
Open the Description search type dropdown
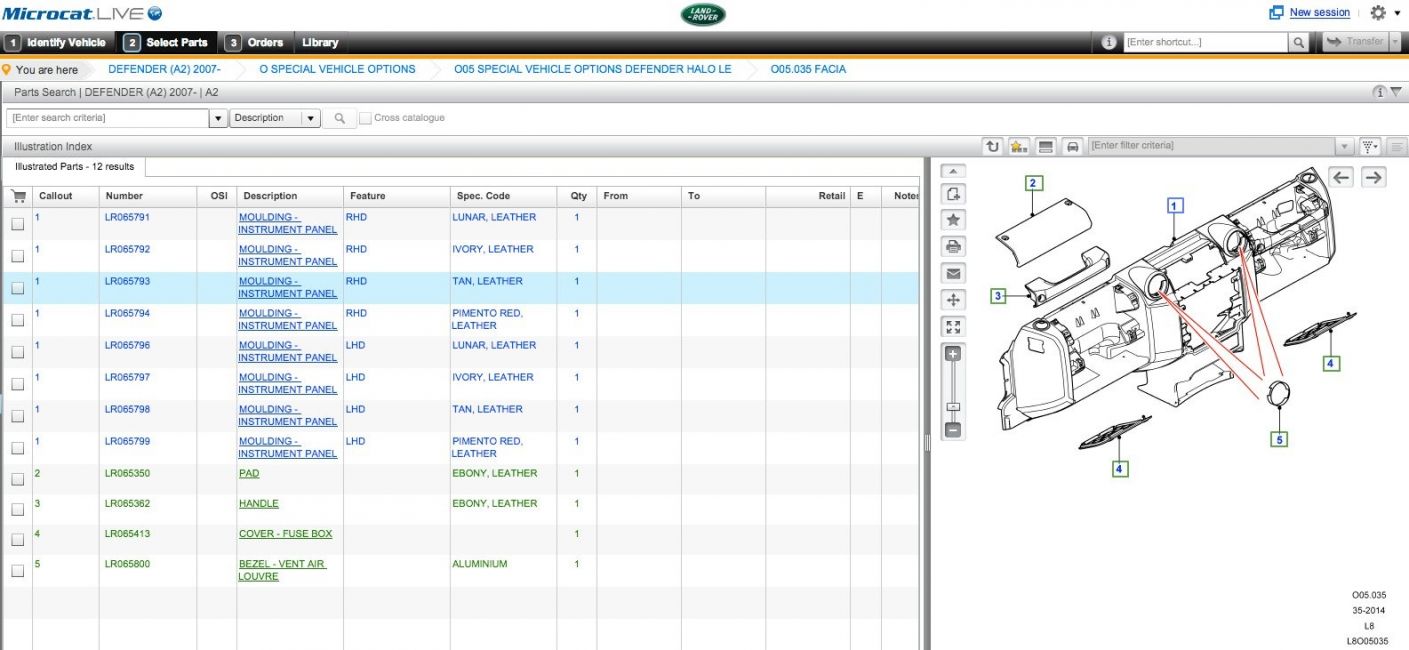coord(275,118)
